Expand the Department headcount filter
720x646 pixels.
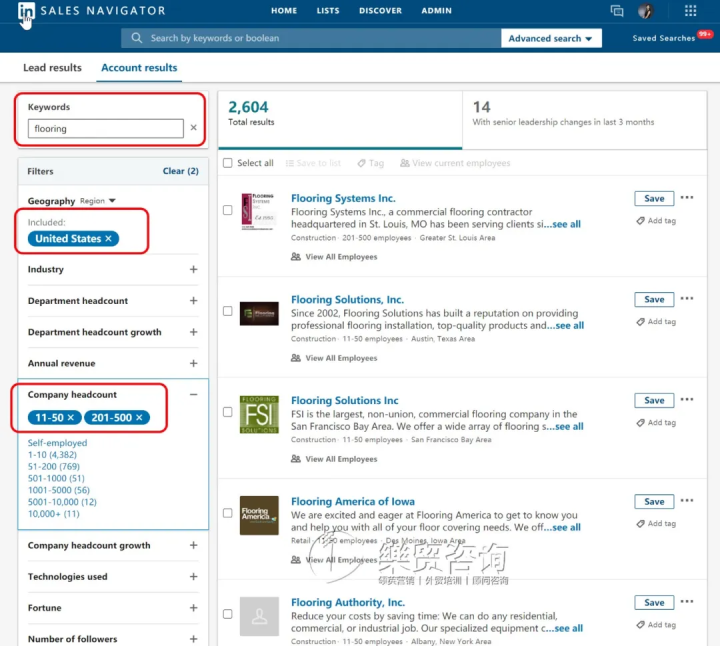tap(193, 300)
